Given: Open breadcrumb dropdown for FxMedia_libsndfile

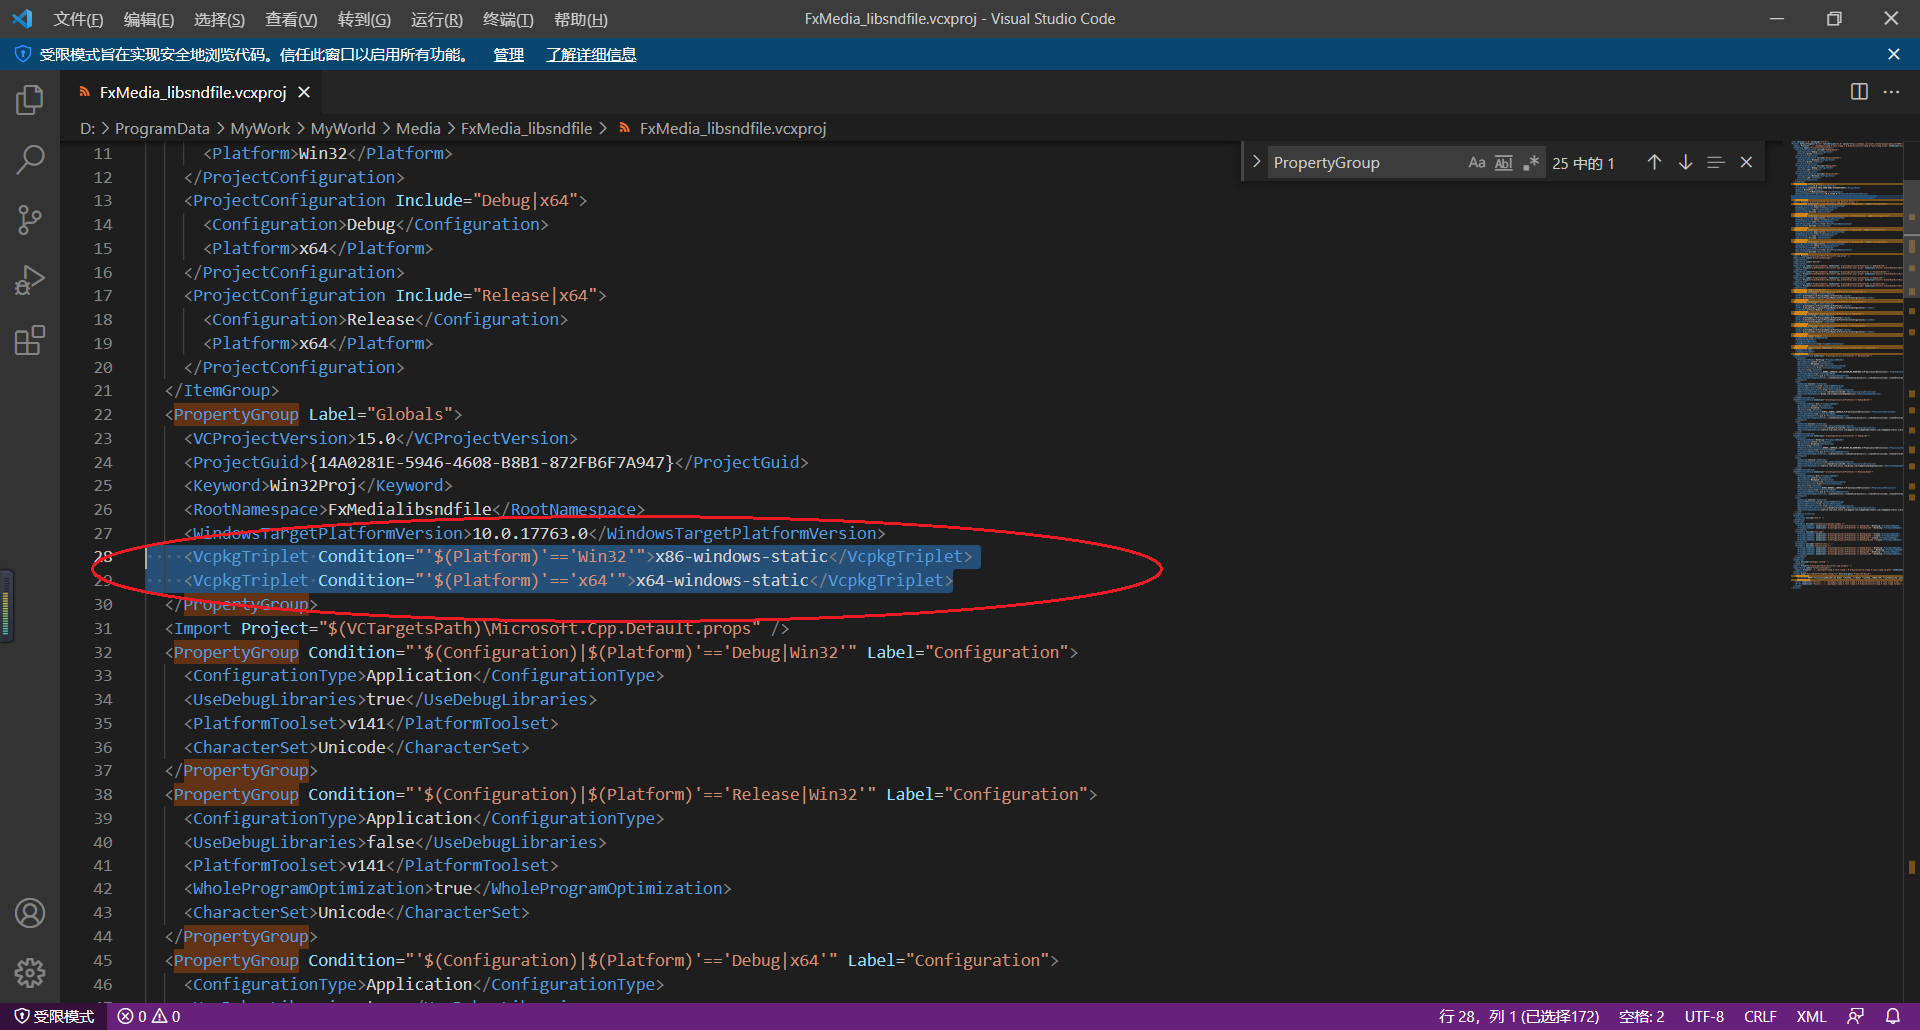Looking at the screenshot, I should pos(527,128).
